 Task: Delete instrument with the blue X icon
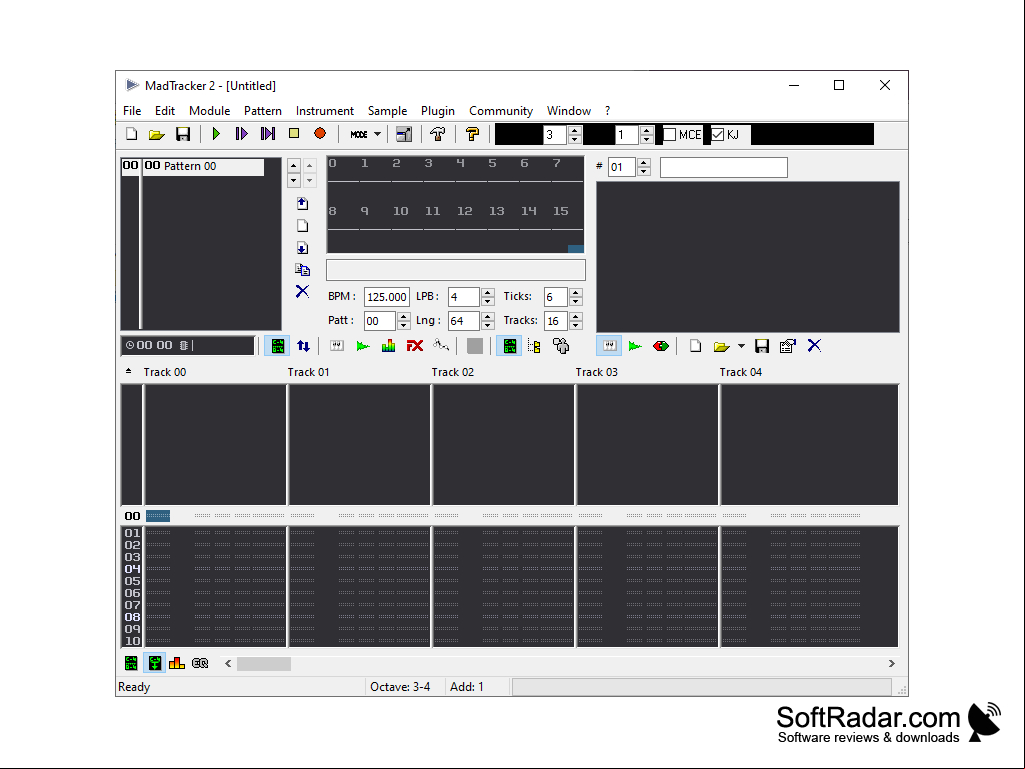coord(815,346)
